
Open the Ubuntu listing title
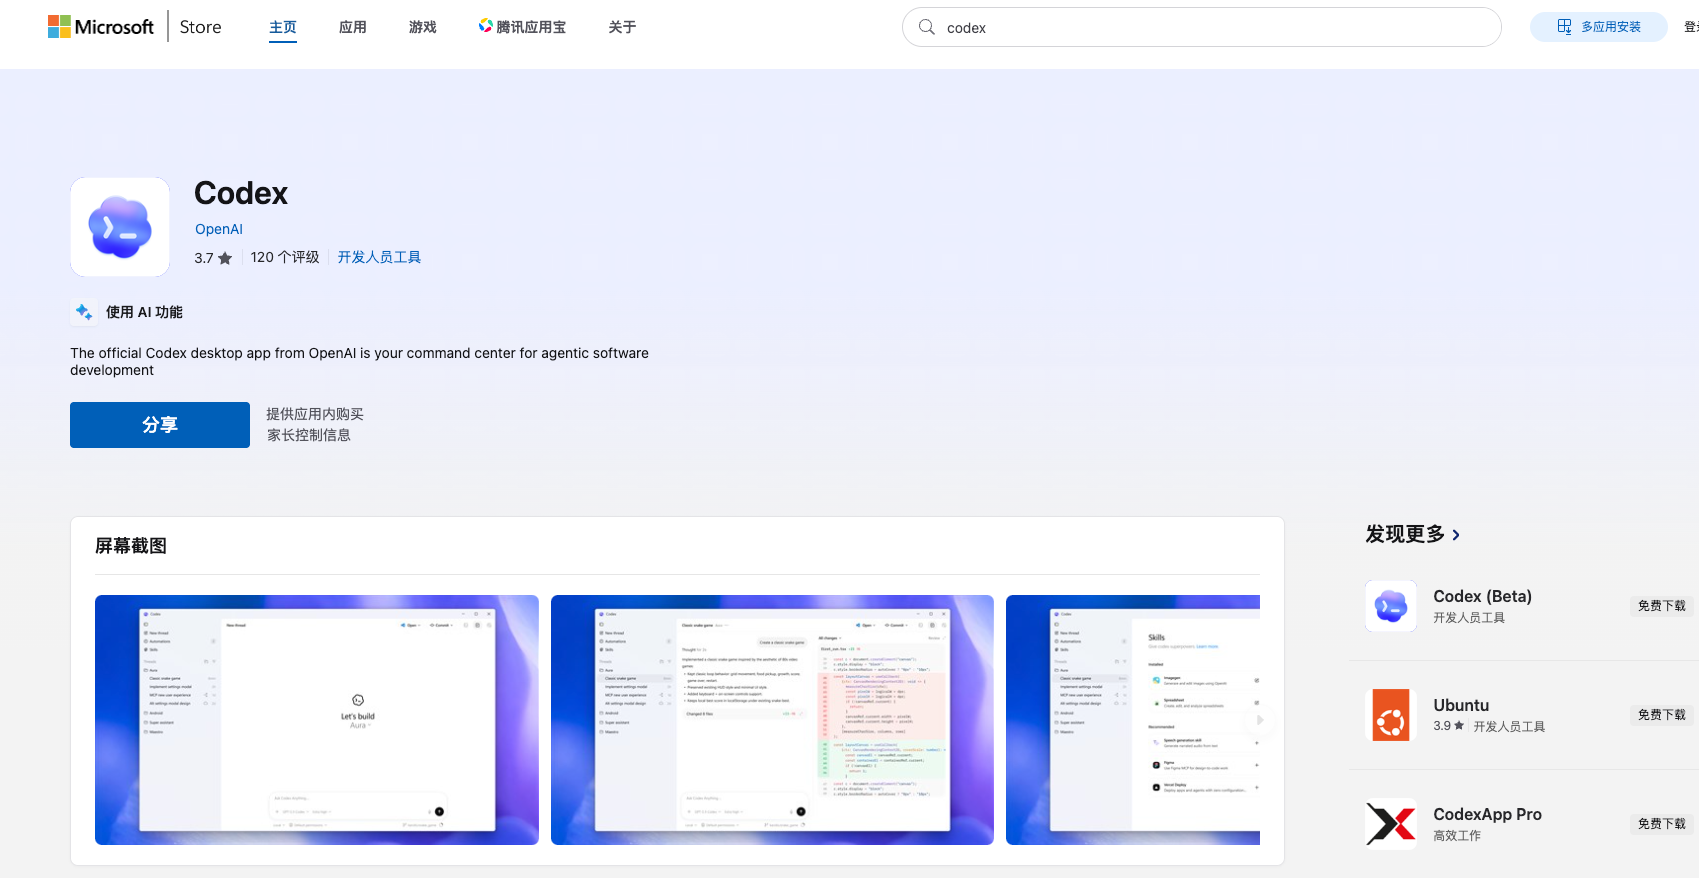tap(1461, 705)
